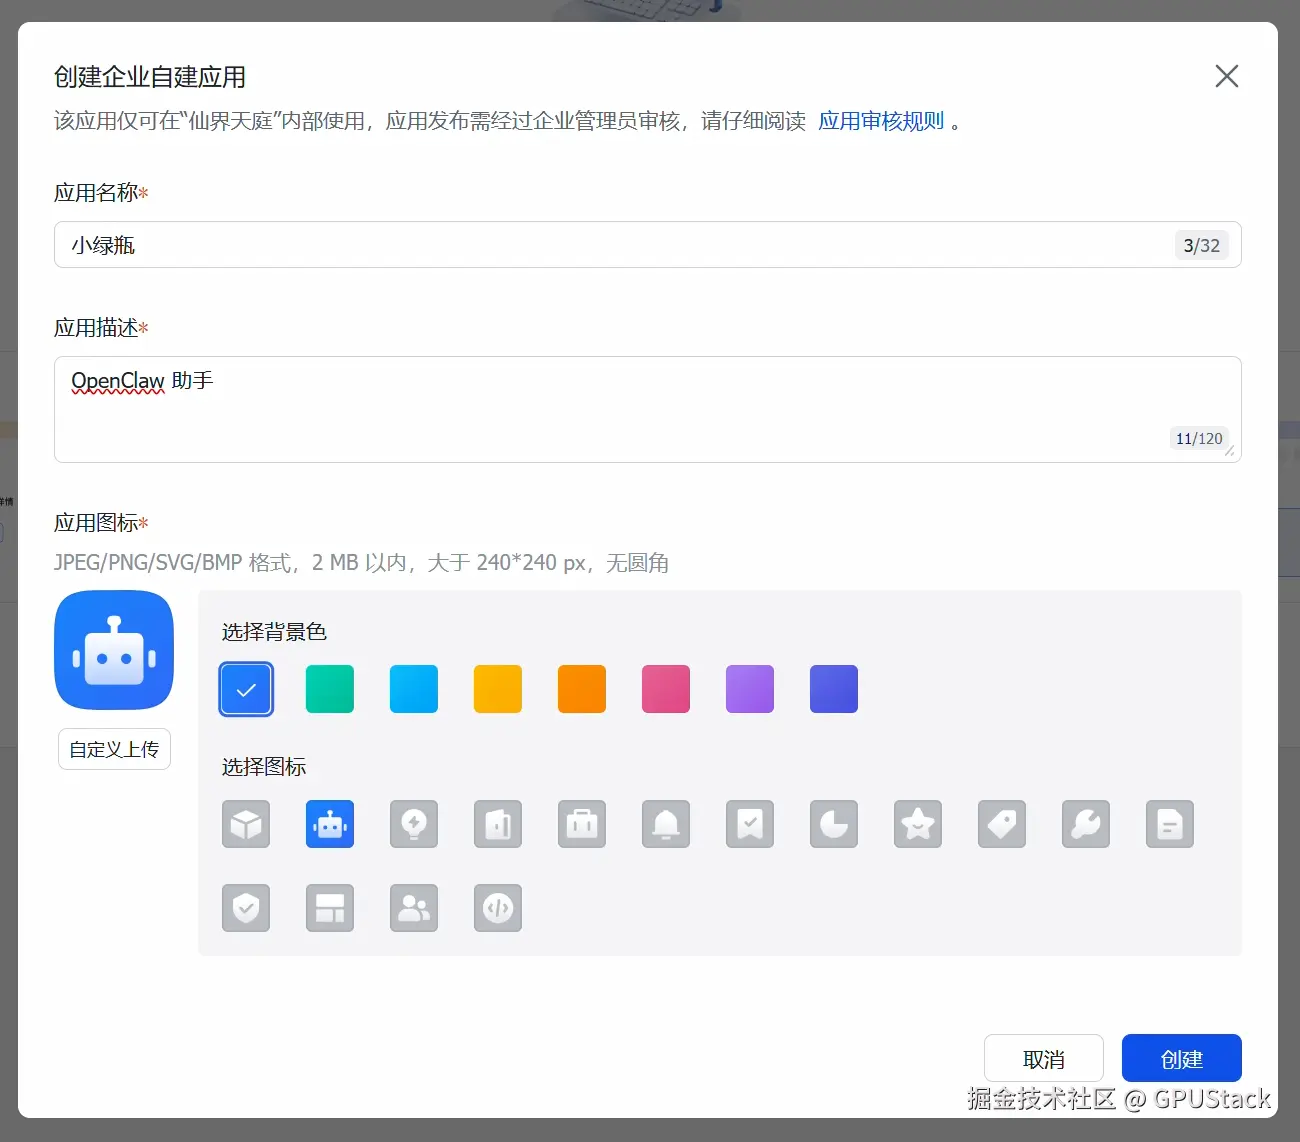The image size is (1300, 1142).
Task: Focus the 应用描述 text area
Action: tap(648, 409)
